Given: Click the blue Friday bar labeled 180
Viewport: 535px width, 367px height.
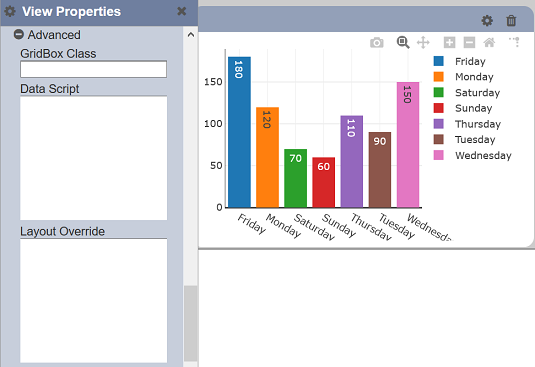Looking at the screenshot, I should (x=239, y=132).
